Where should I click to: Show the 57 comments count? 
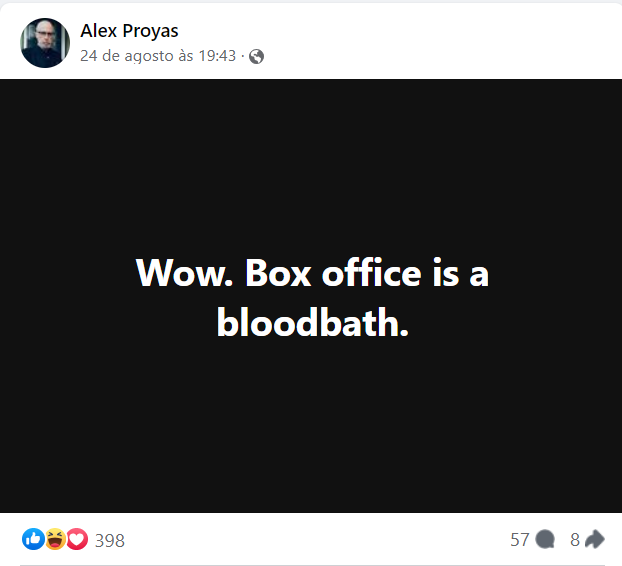click(x=519, y=540)
